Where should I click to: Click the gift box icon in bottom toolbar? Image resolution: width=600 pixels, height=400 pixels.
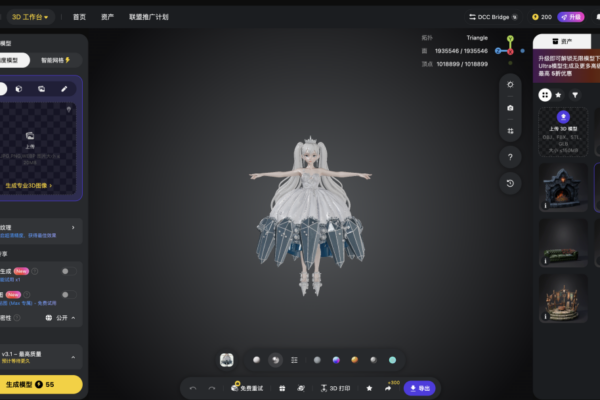282,388
